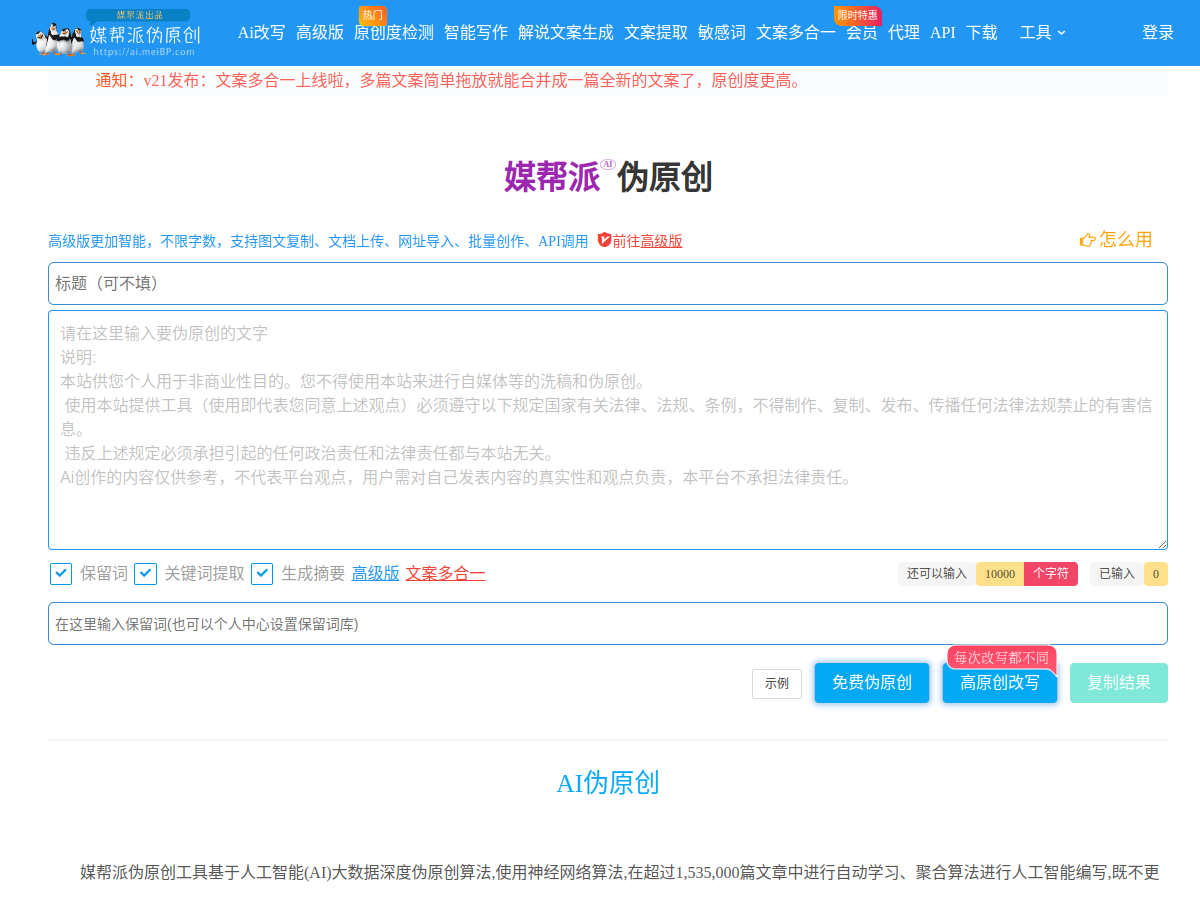Expand the 工具 dropdown menu

click(x=1043, y=33)
